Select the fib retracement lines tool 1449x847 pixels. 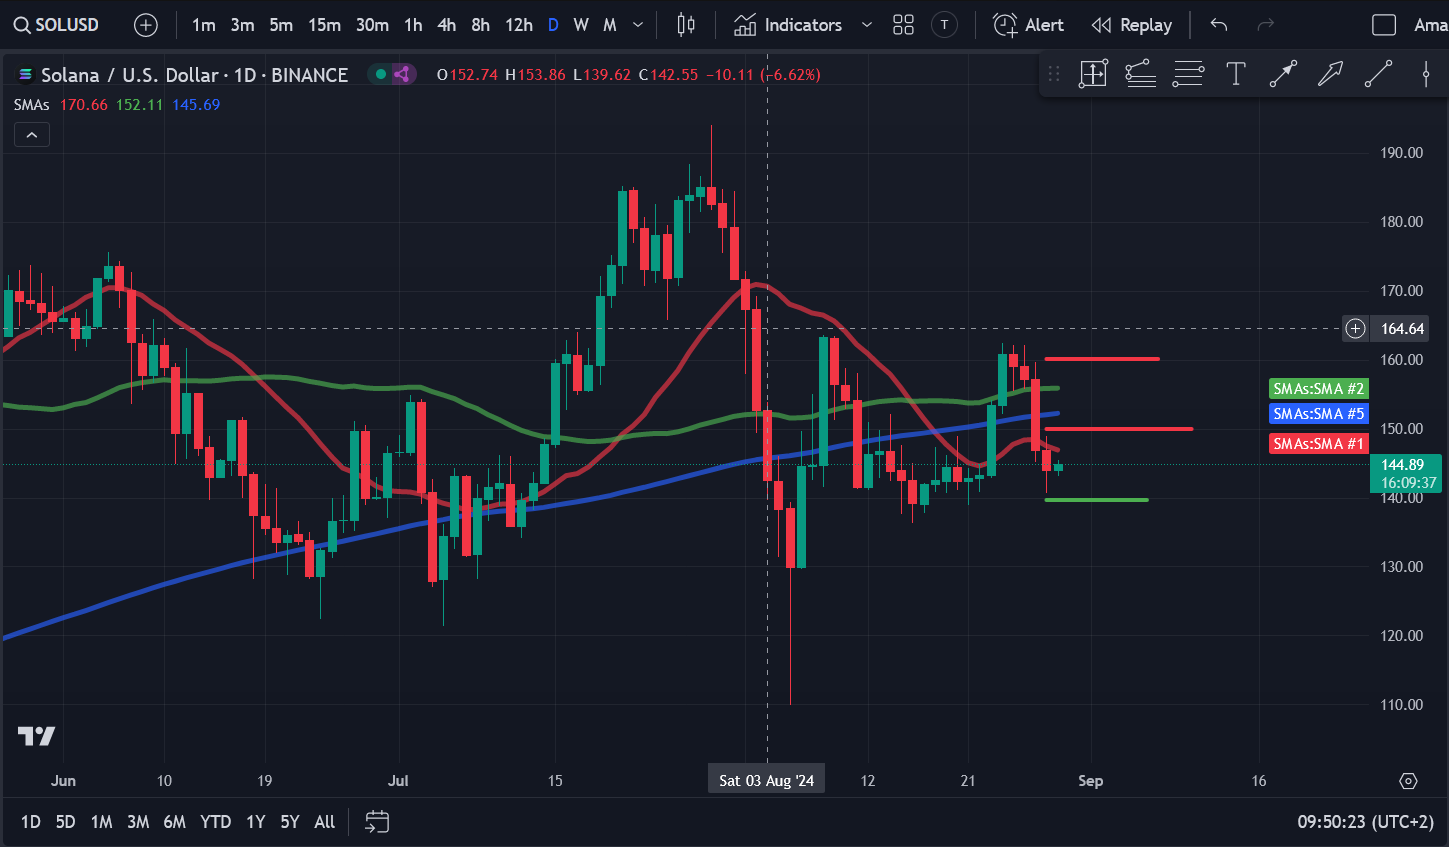tap(1188, 73)
